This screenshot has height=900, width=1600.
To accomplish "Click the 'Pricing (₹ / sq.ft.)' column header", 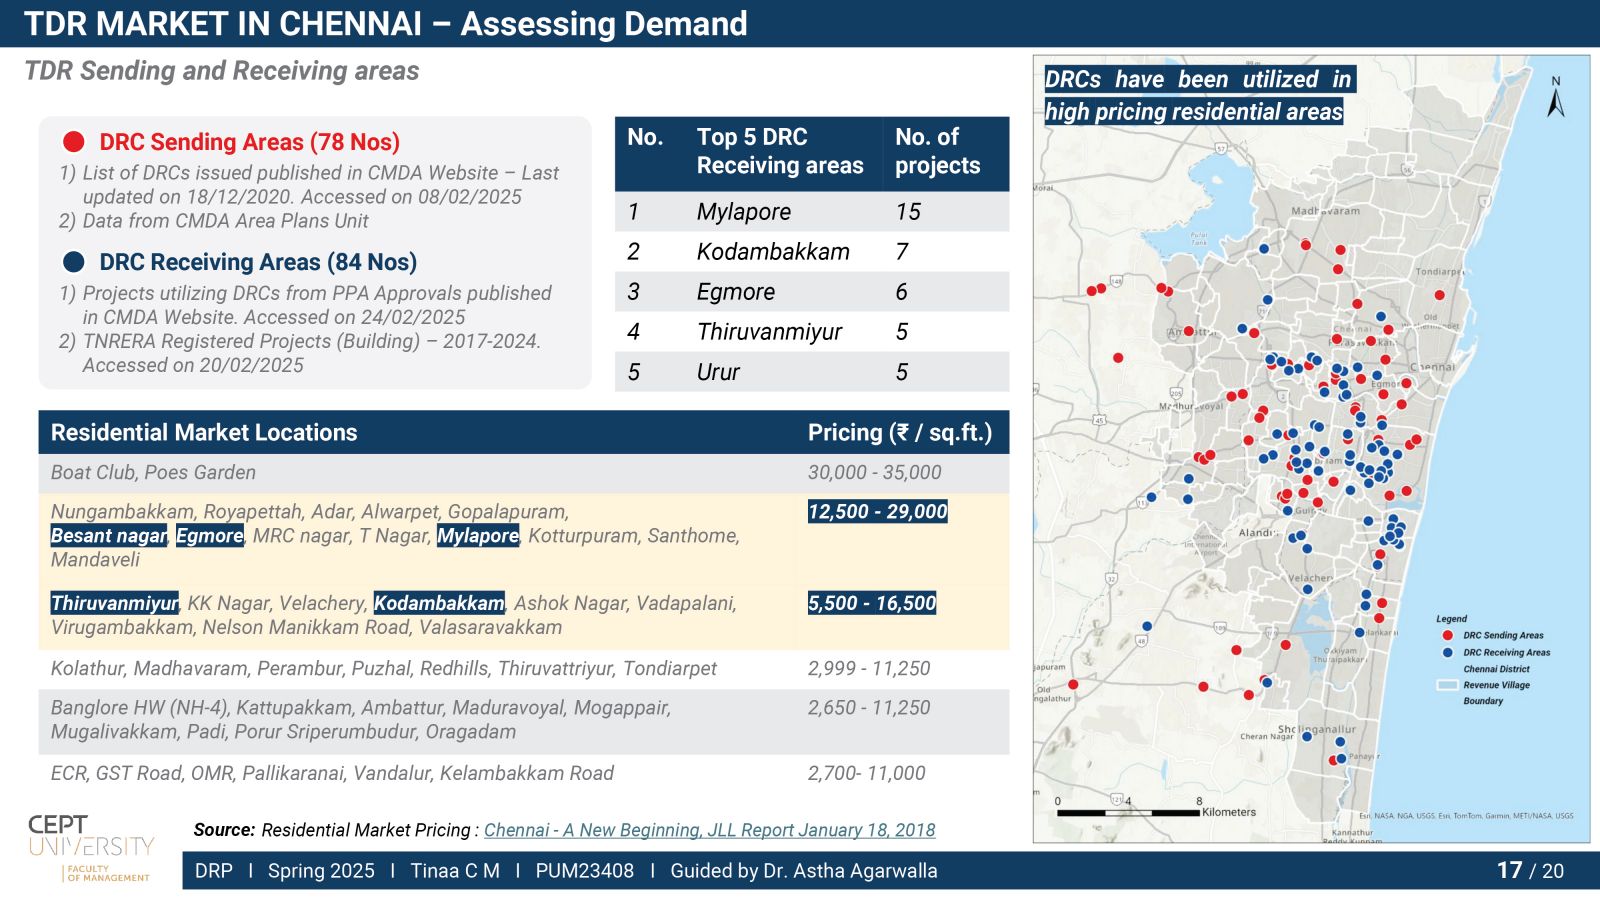I will 900,432.
